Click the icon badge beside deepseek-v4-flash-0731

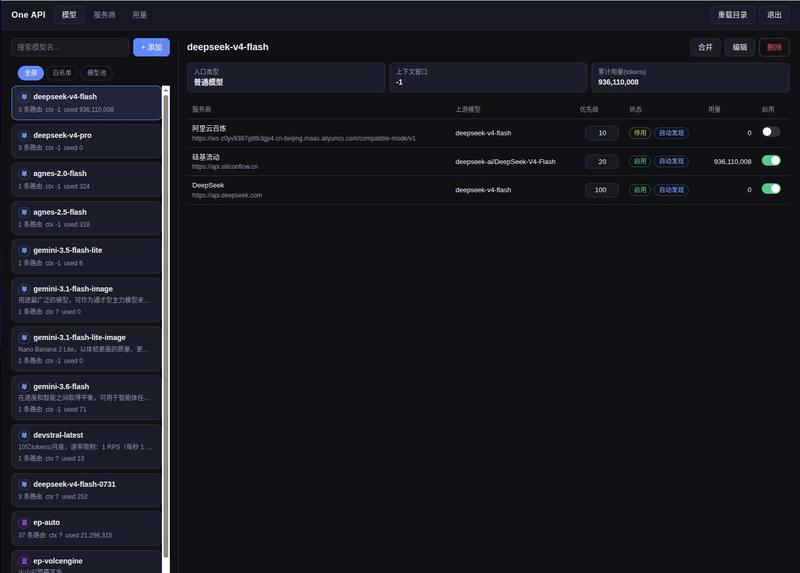pyautogui.click(x=24, y=484)
